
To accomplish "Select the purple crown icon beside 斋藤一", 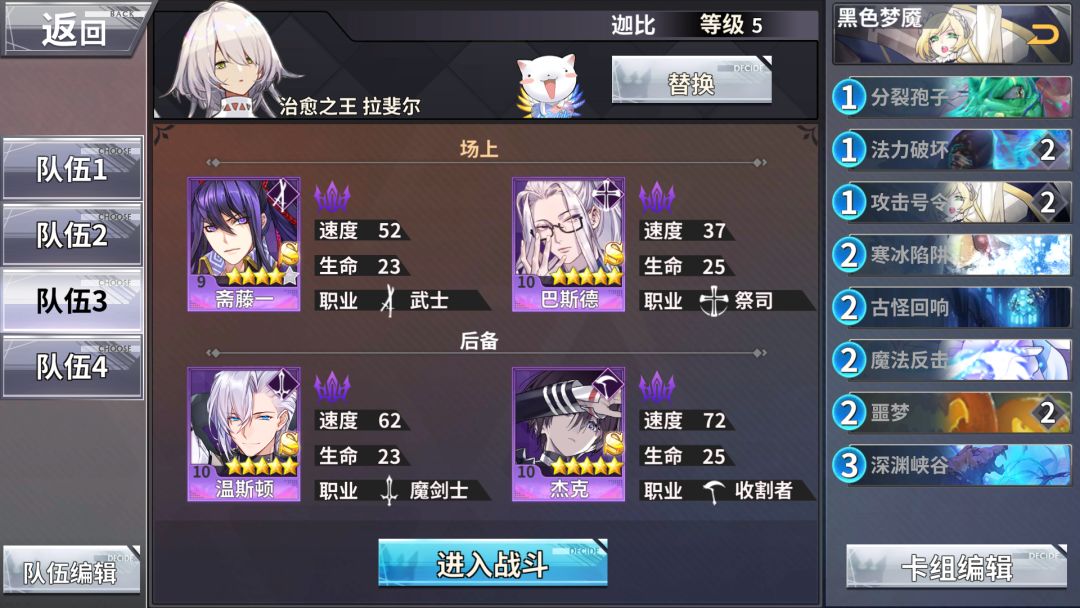I will (x=332, y=198).
